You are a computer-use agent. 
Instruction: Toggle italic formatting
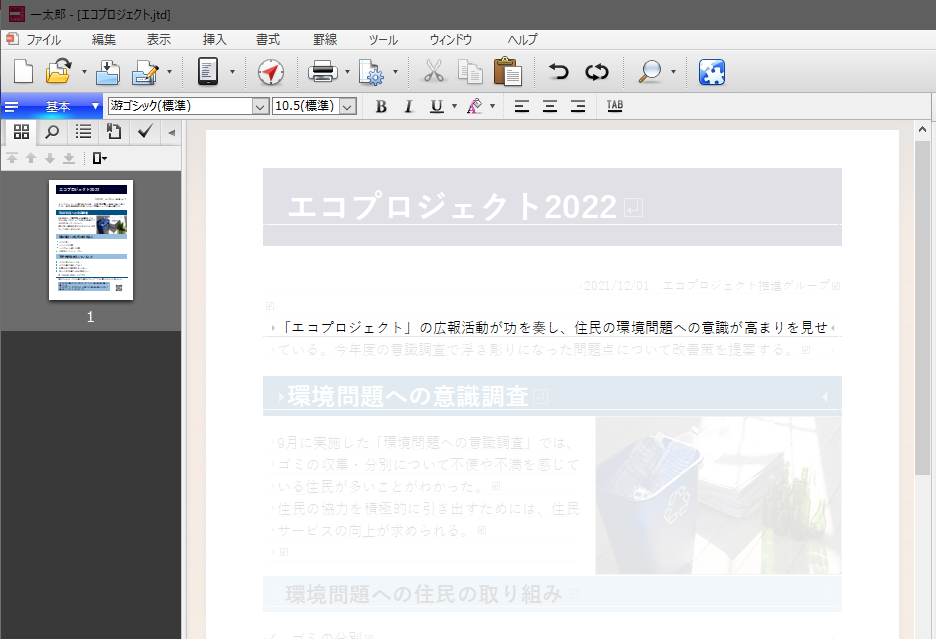pyautogui.click(x=408, y=106)
